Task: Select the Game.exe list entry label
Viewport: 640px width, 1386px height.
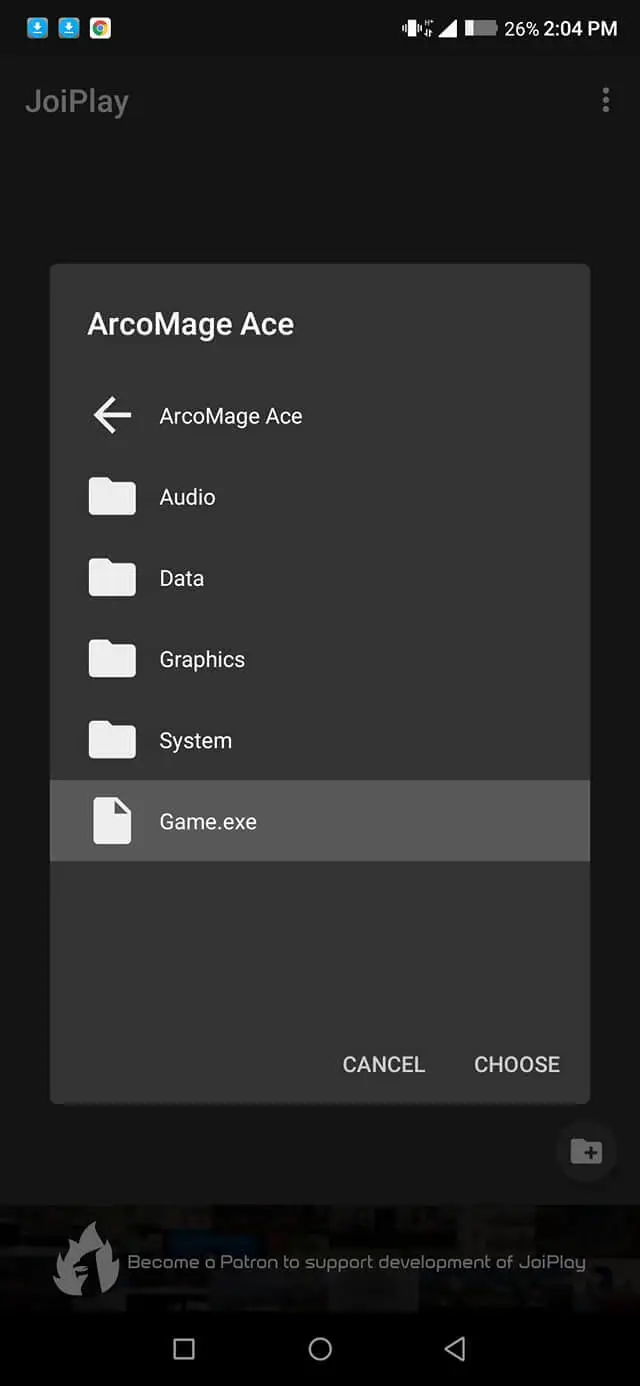Action: pos(208,821)
